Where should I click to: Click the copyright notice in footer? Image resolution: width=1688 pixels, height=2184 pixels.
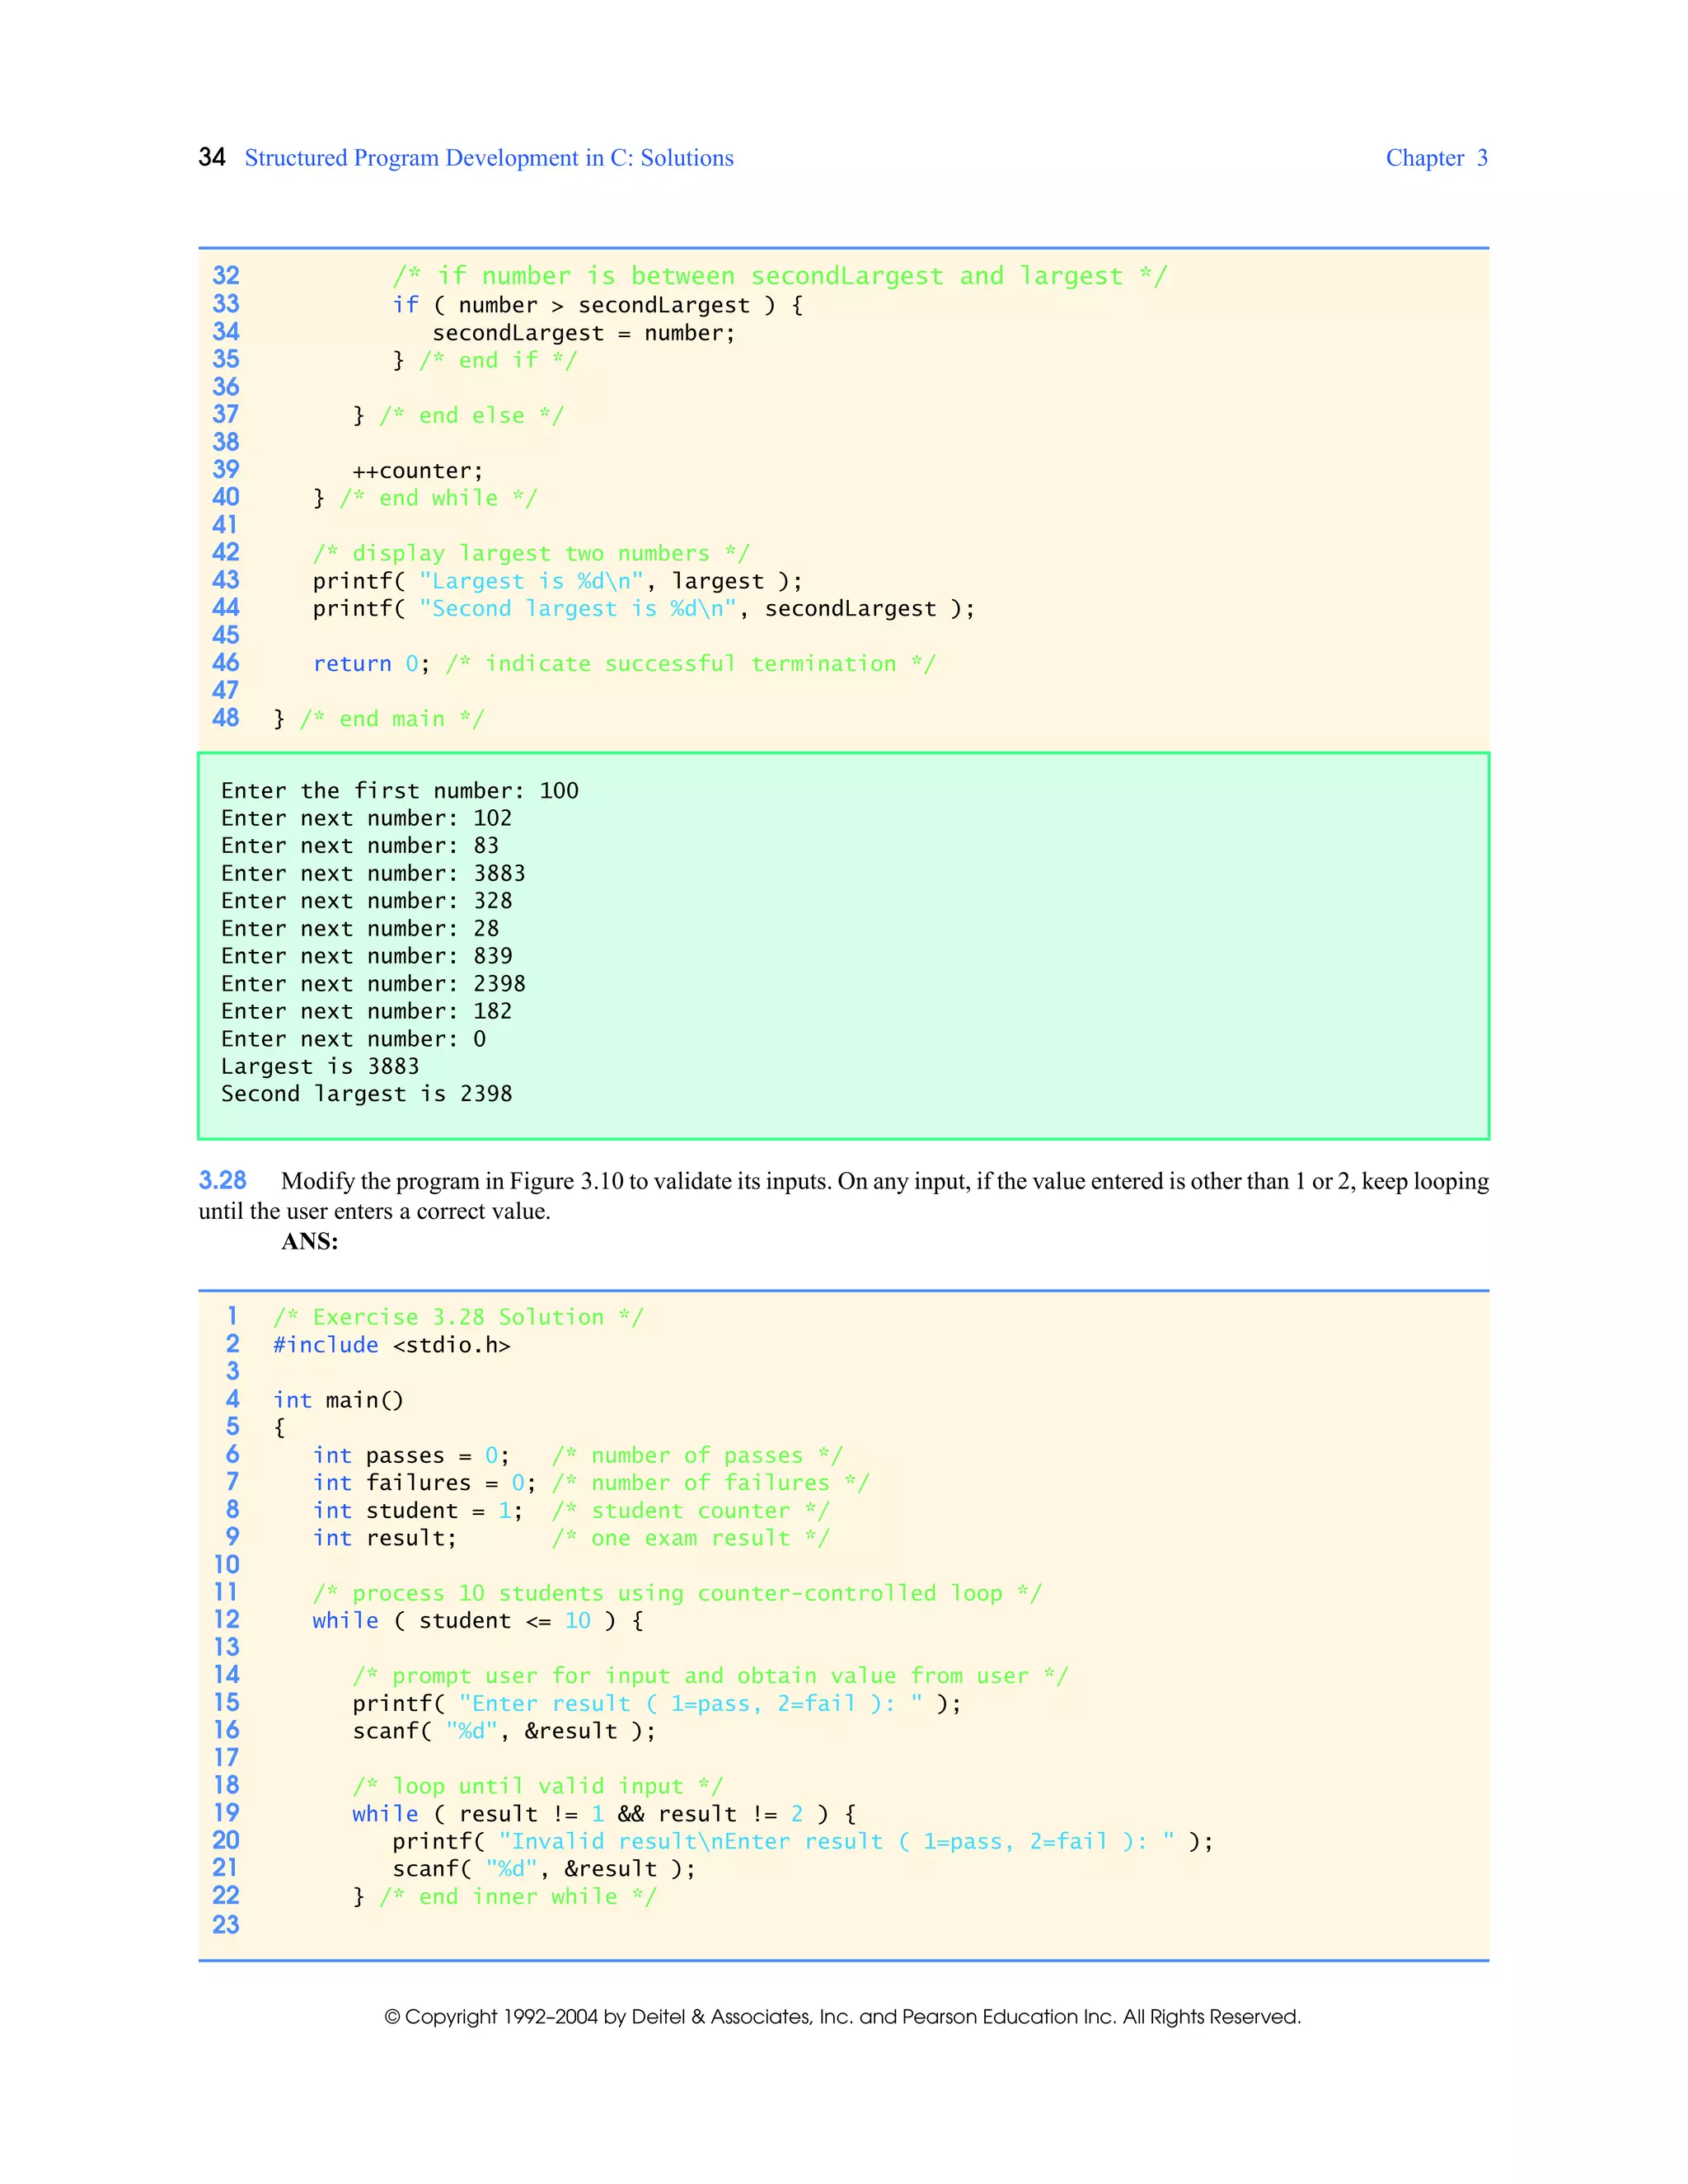tap(842, 2017)
